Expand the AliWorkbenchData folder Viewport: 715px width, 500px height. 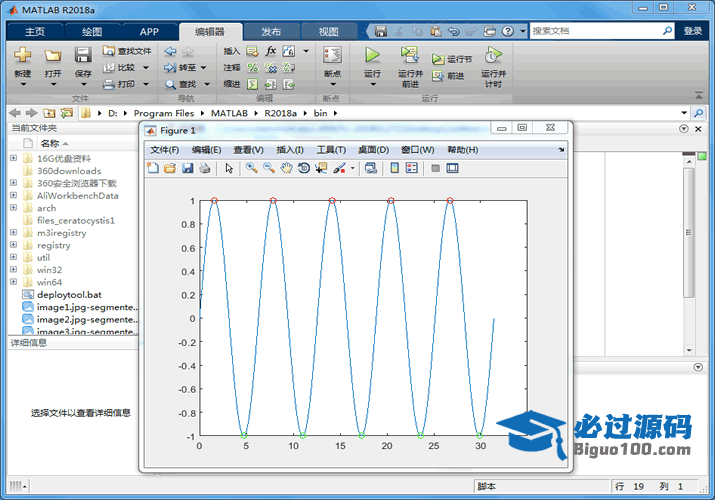[x=14, y=195]
